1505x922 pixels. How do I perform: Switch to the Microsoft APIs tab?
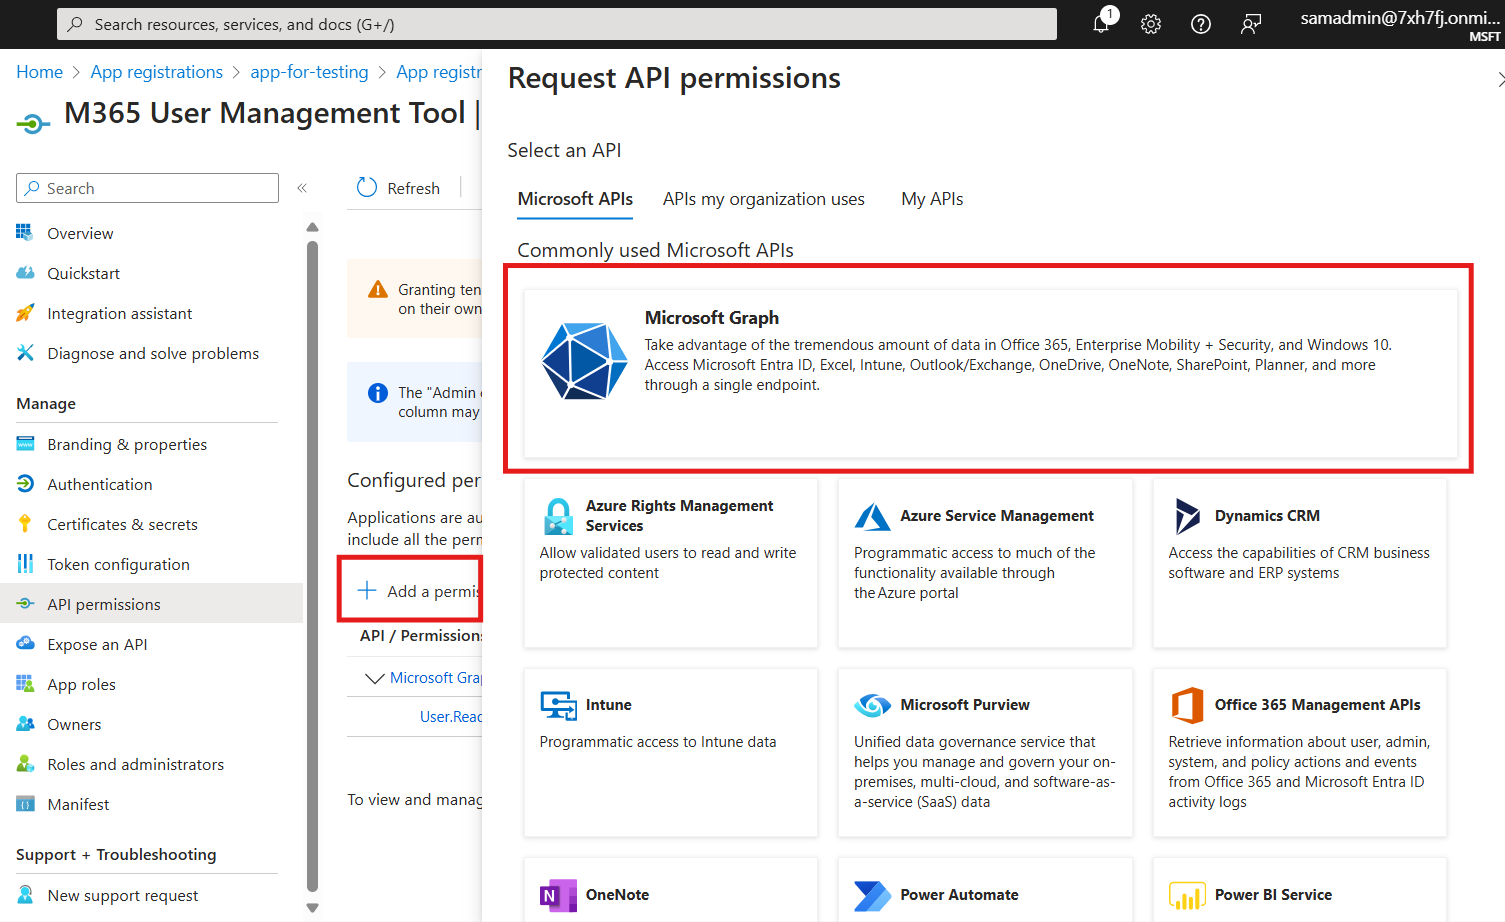[x=575, y=199]
